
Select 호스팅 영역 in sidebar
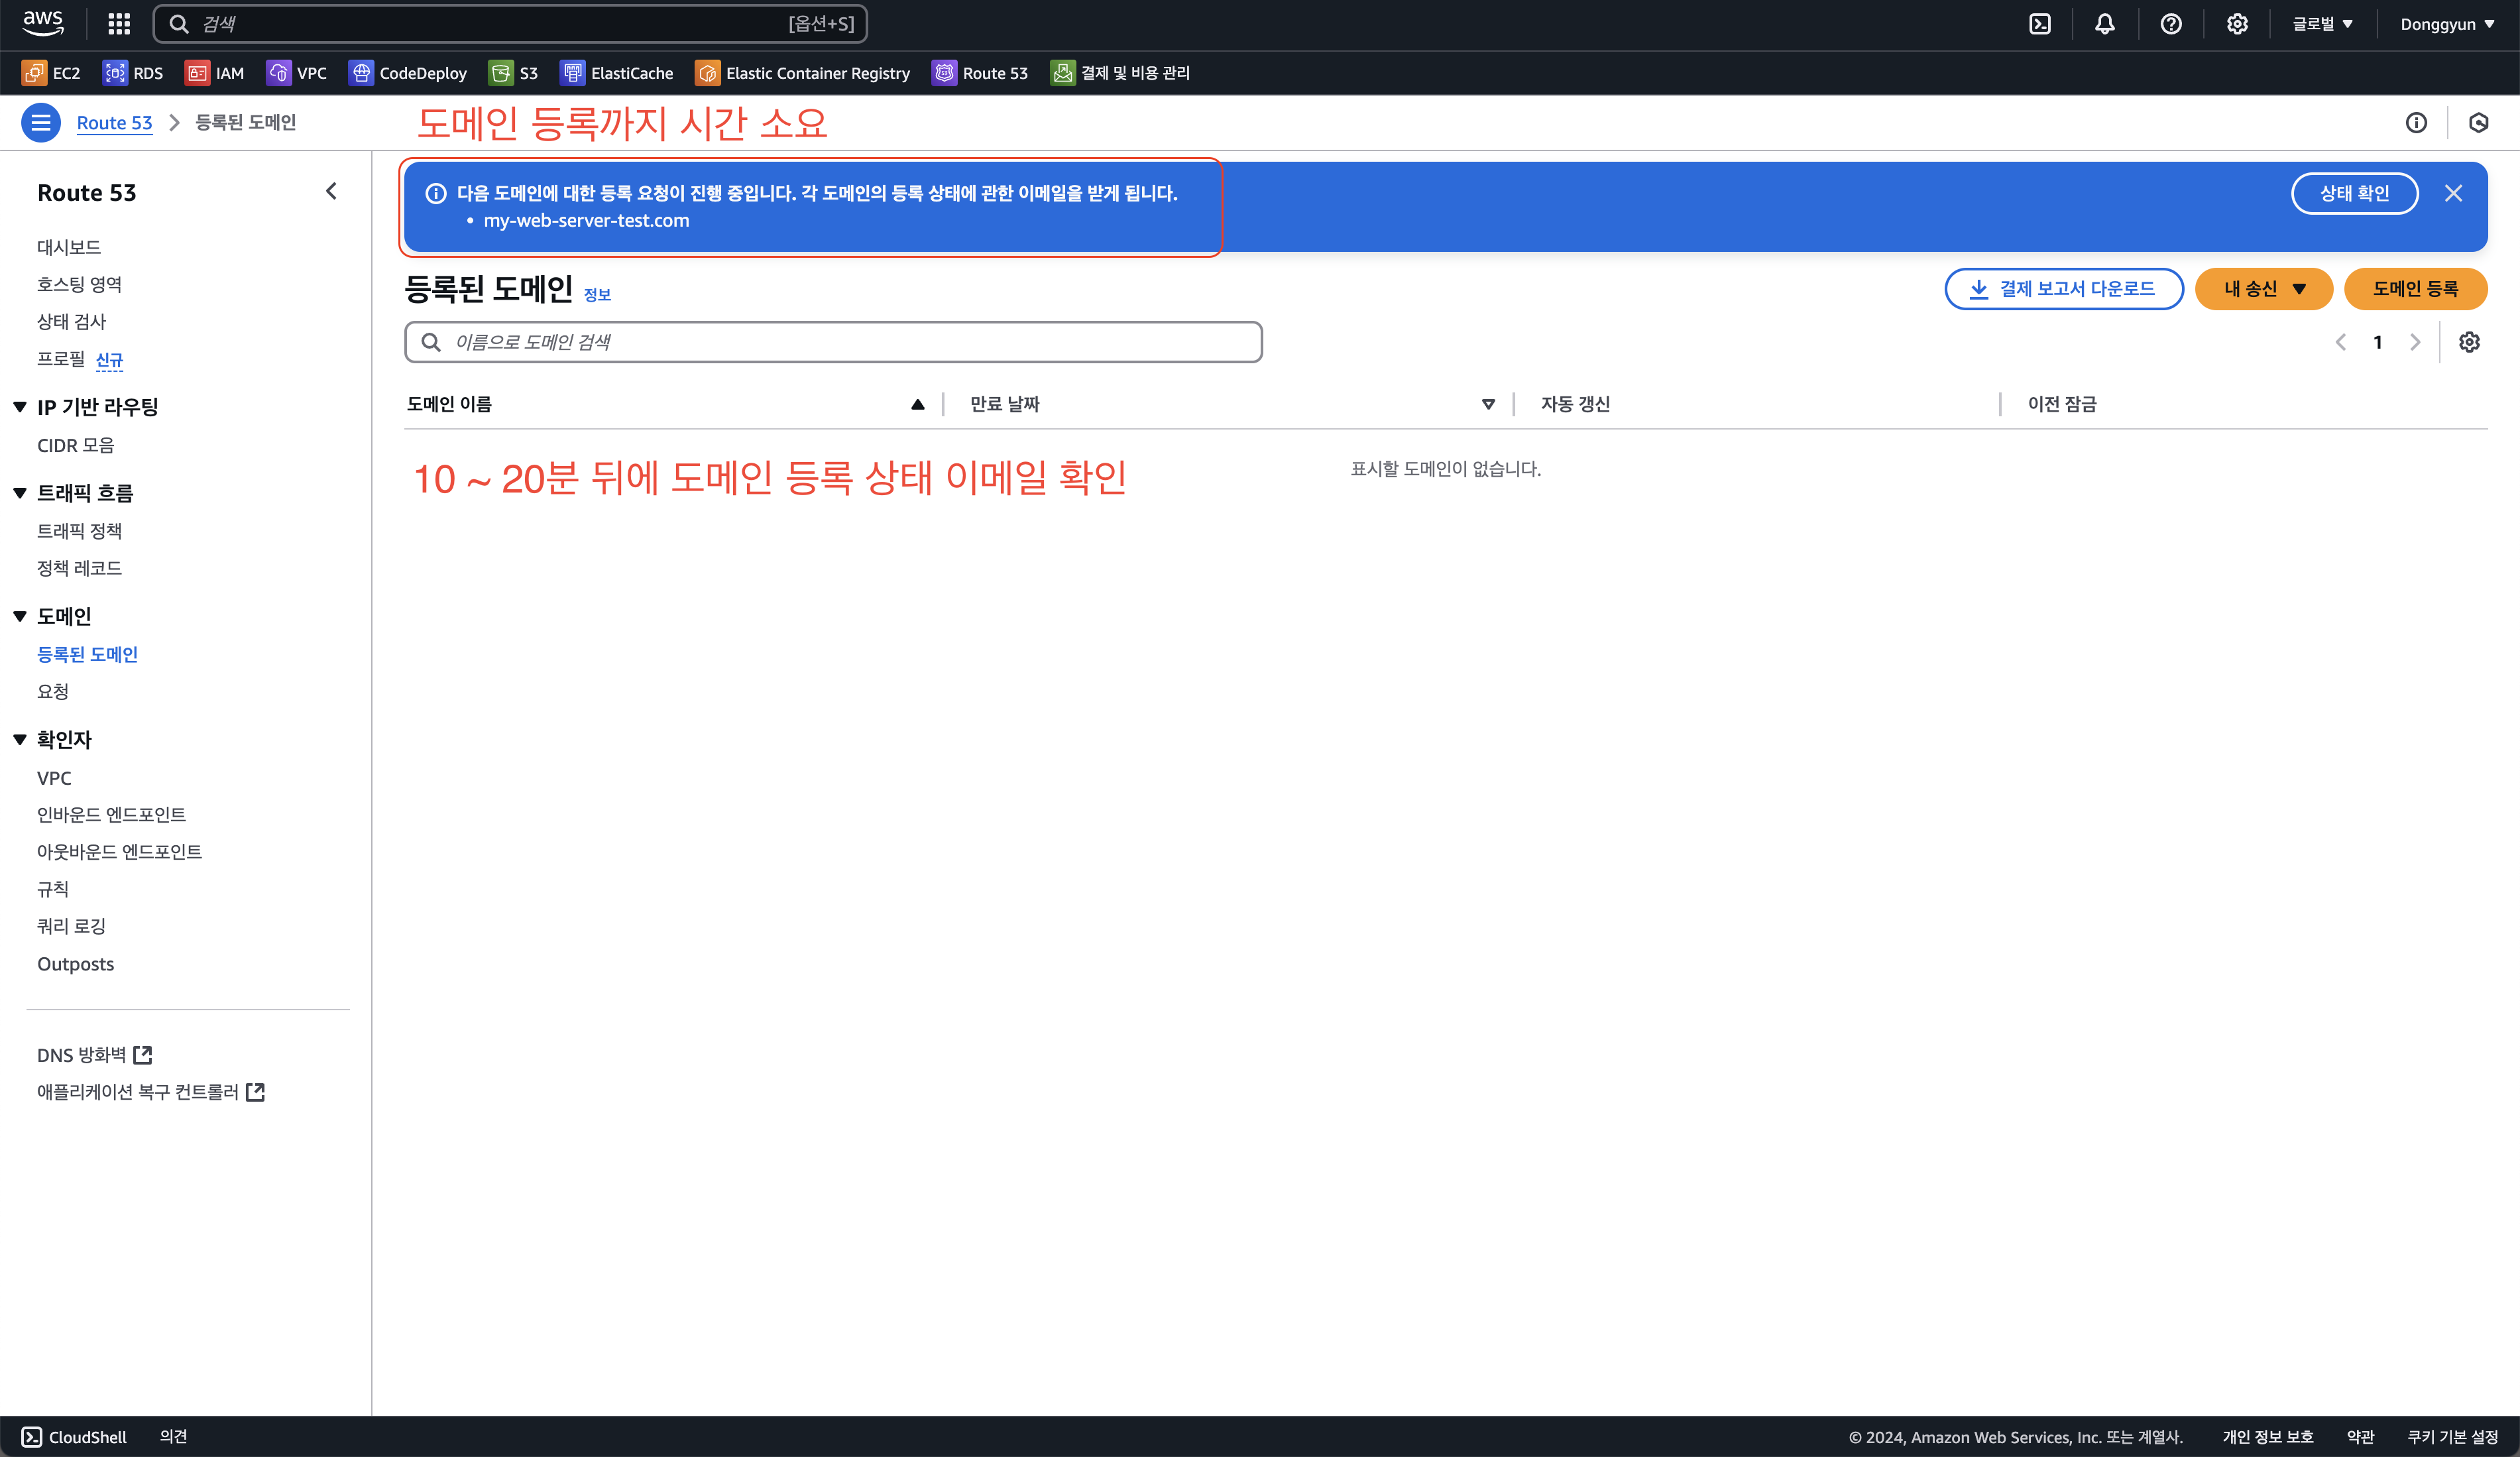(79, 284)
